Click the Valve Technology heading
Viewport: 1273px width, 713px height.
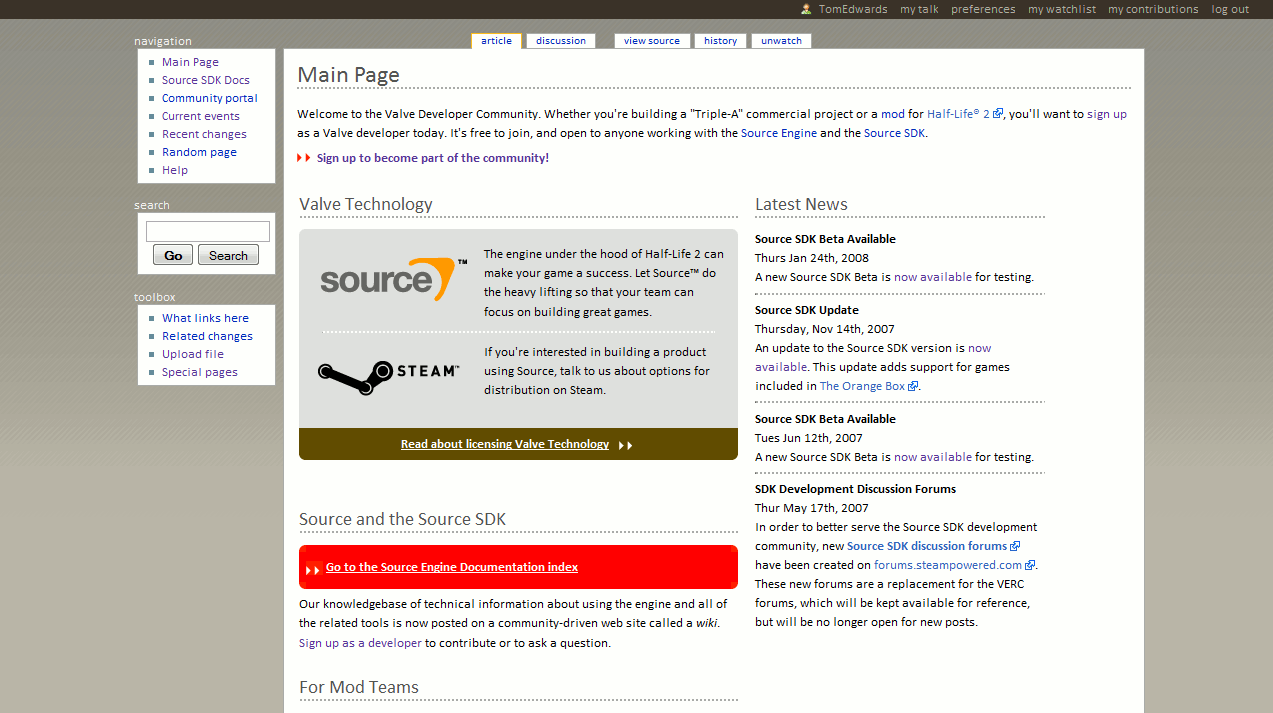click(366, 204)
